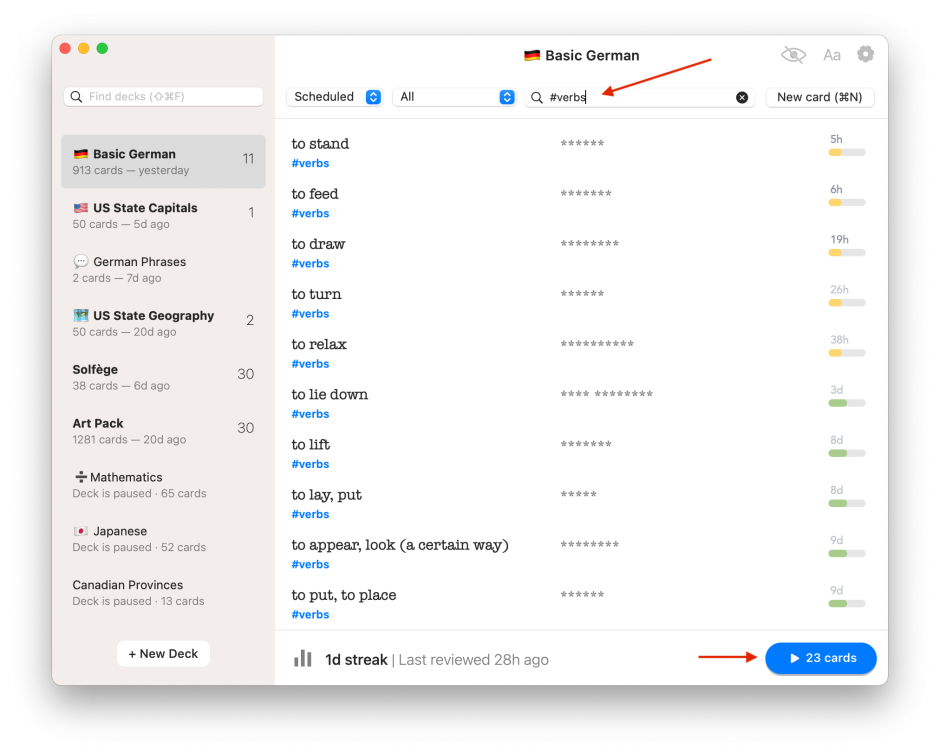Select the 'to stand' card
This screenshot has height=754, width=940.
click(581, 153)
